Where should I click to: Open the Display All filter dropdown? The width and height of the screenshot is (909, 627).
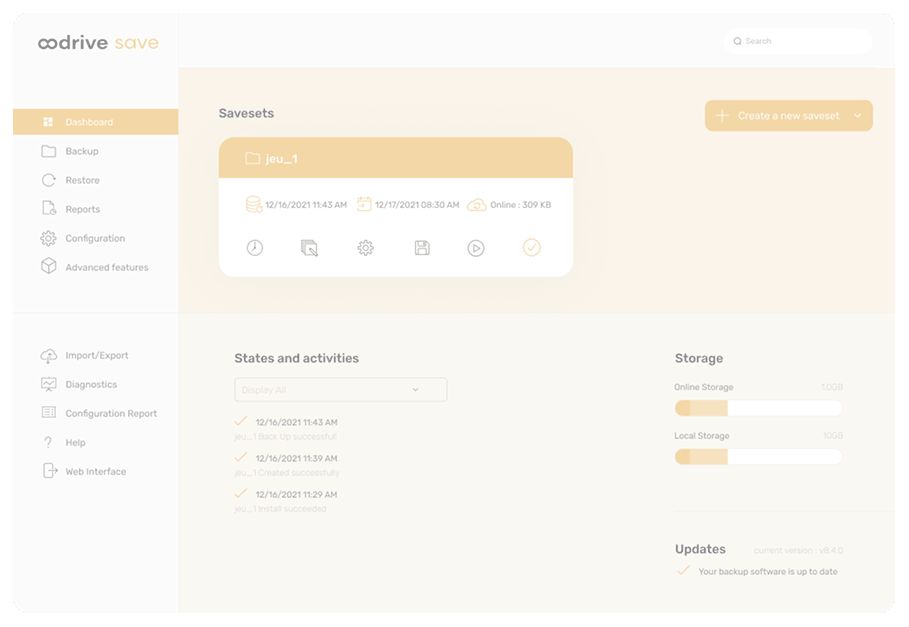pos(340,390)
